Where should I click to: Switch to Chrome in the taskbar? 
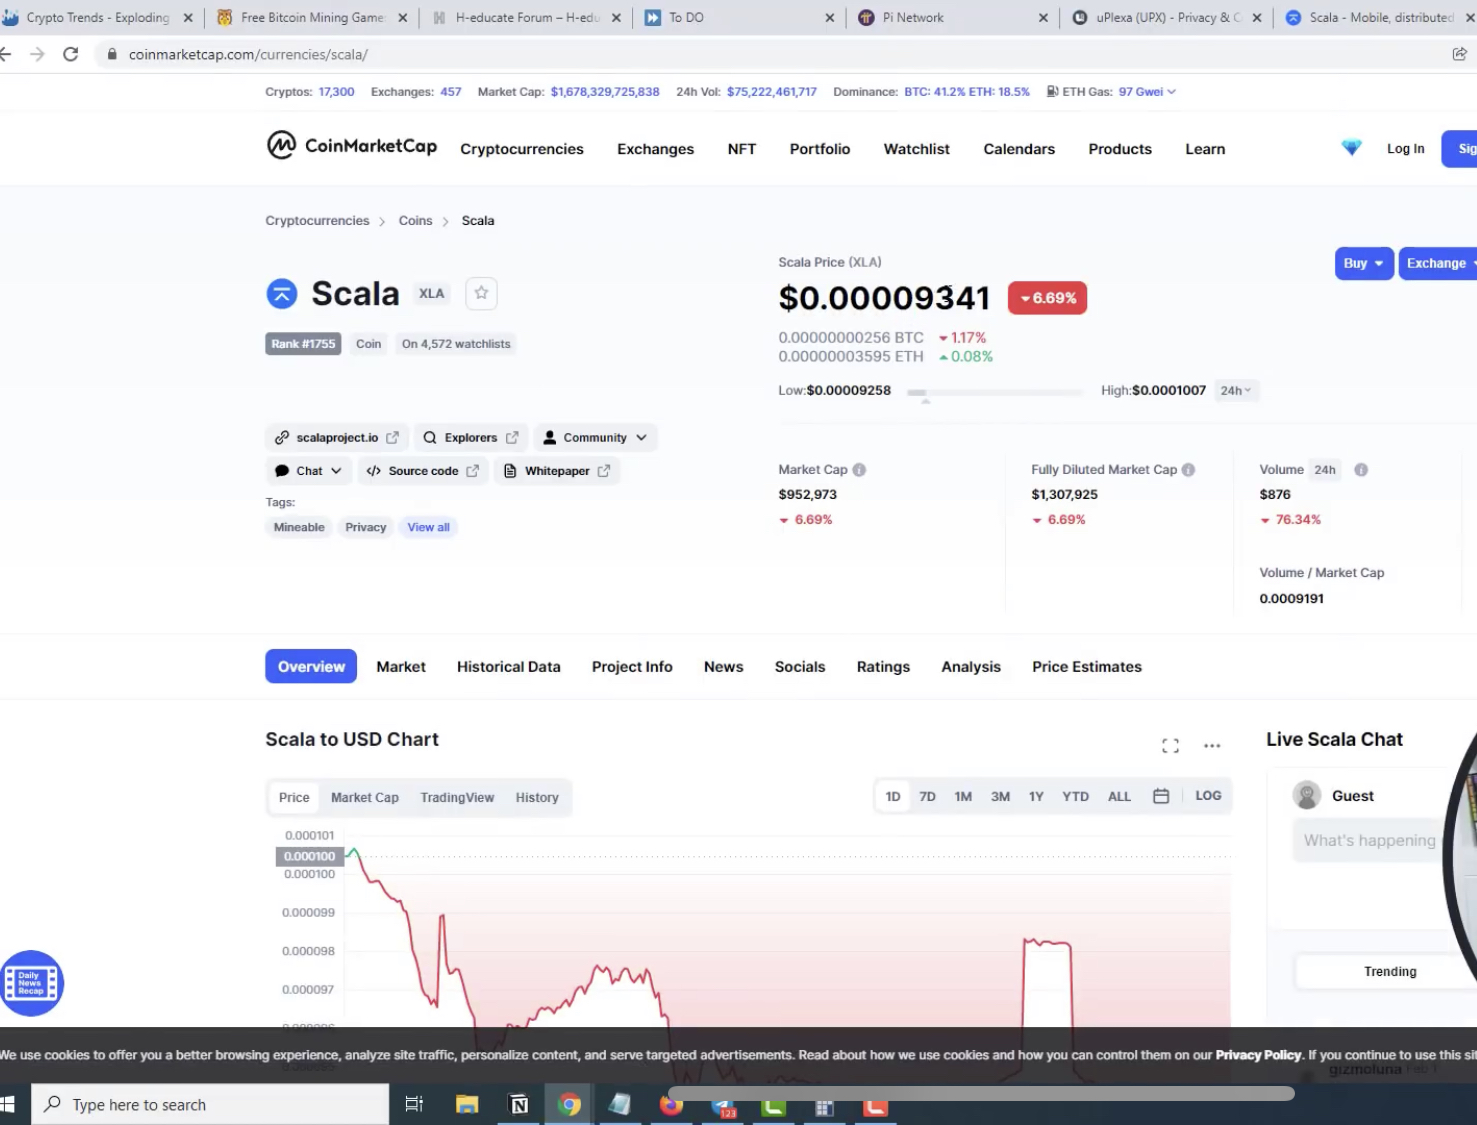(x=570, y=1104)
